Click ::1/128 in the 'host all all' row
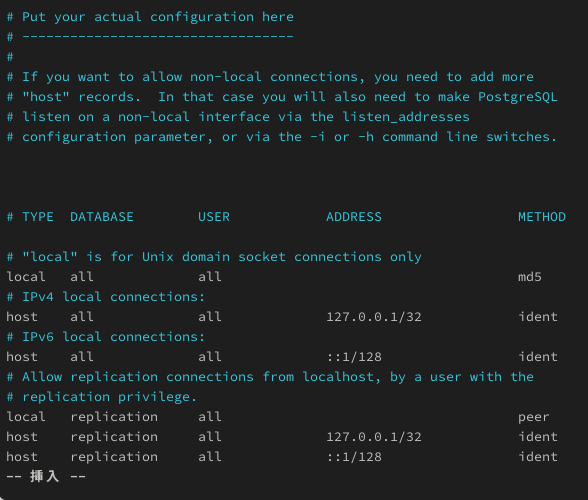Screen dimensions: 588x500 coord(354,357)
